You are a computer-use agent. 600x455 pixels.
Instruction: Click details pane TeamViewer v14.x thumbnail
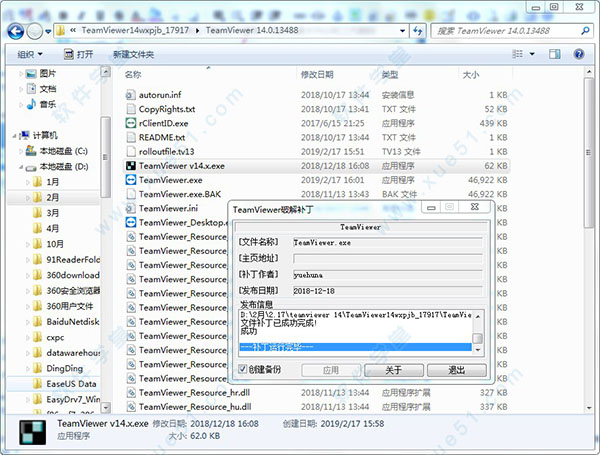[33, 432]
